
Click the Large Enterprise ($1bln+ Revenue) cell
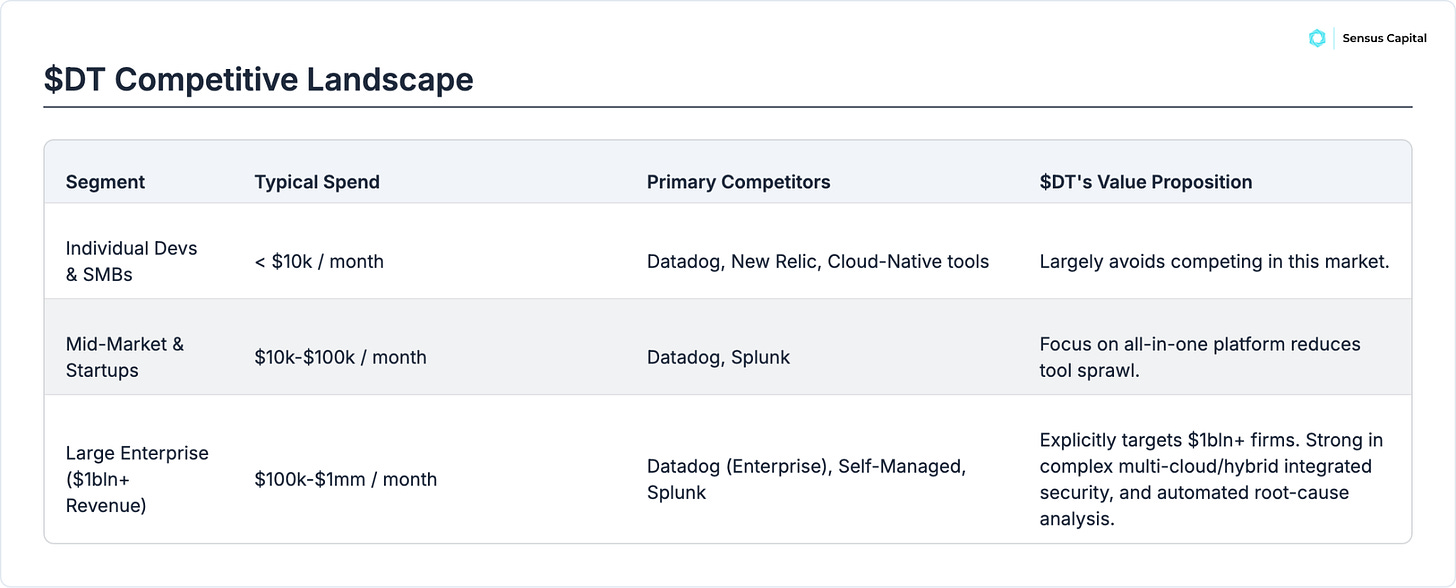137,479
